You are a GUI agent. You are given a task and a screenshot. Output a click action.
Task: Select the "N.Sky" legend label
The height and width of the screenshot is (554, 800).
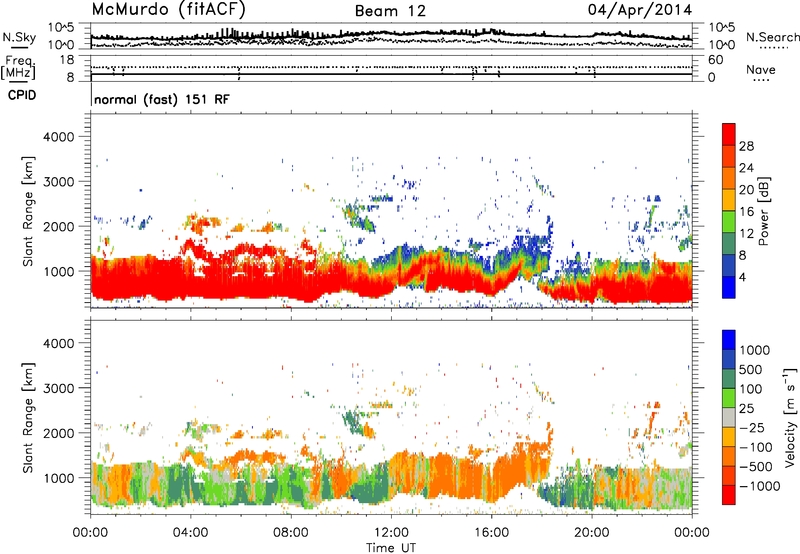click(x=19, y=37)
